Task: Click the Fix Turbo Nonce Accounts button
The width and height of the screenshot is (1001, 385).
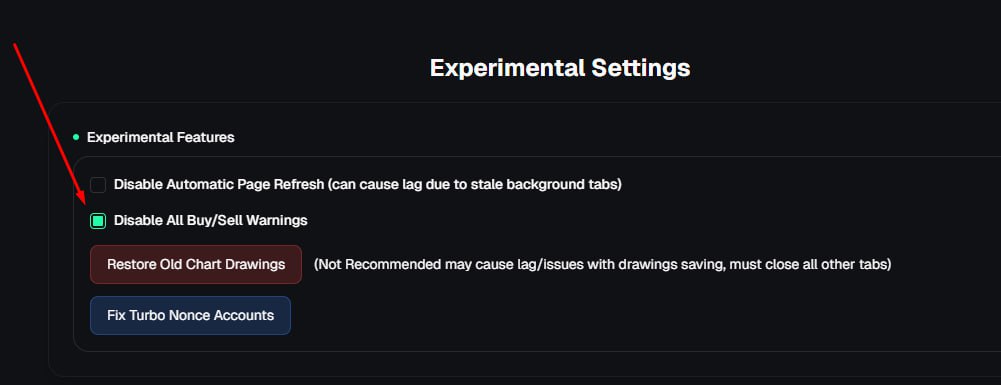Action: (190, 315)
